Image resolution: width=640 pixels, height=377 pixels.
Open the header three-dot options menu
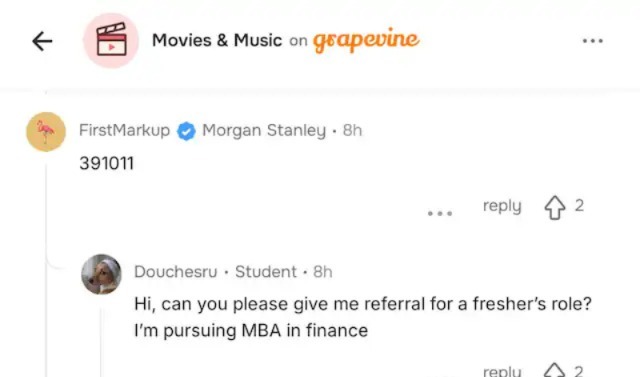click(593, 41)
